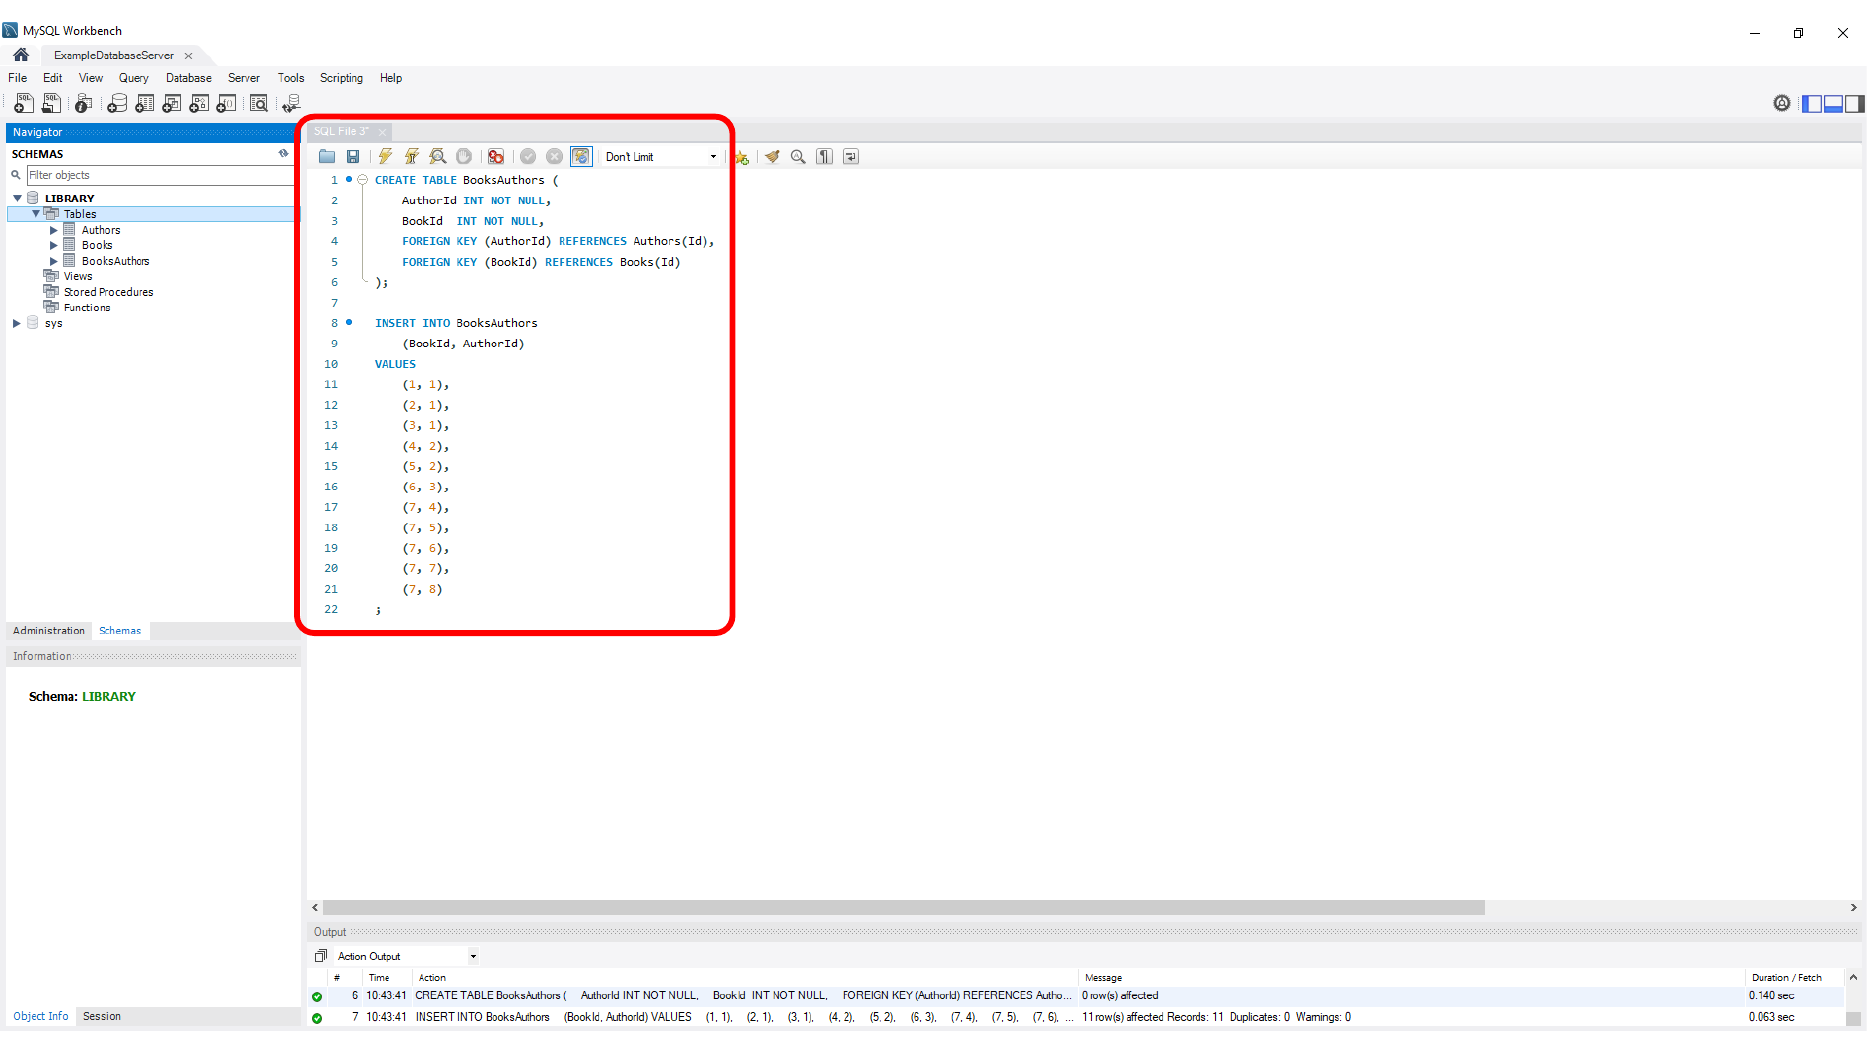Select the ExempleDatabaseServer connection tab
Image resolution: width=1867 pixels, height=1050 pixels.
coord(114,55)
